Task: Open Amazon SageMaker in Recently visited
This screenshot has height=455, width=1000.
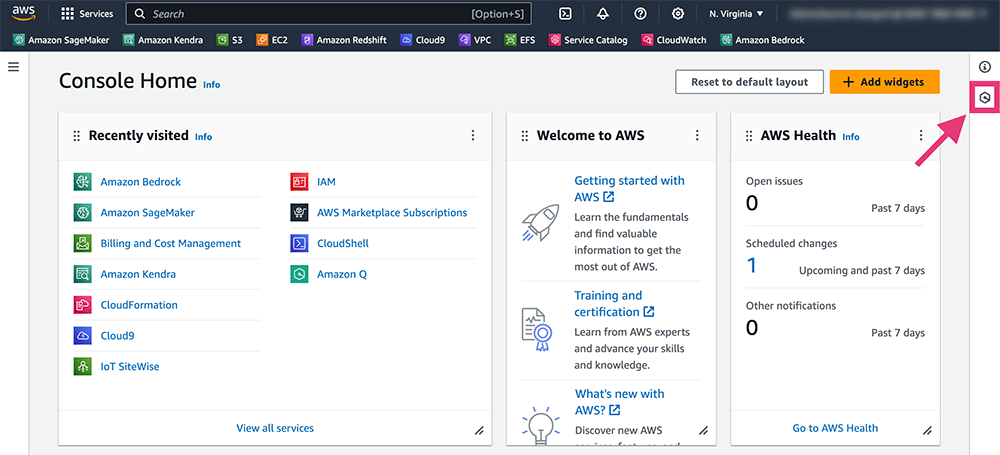Action: (147, 213)
